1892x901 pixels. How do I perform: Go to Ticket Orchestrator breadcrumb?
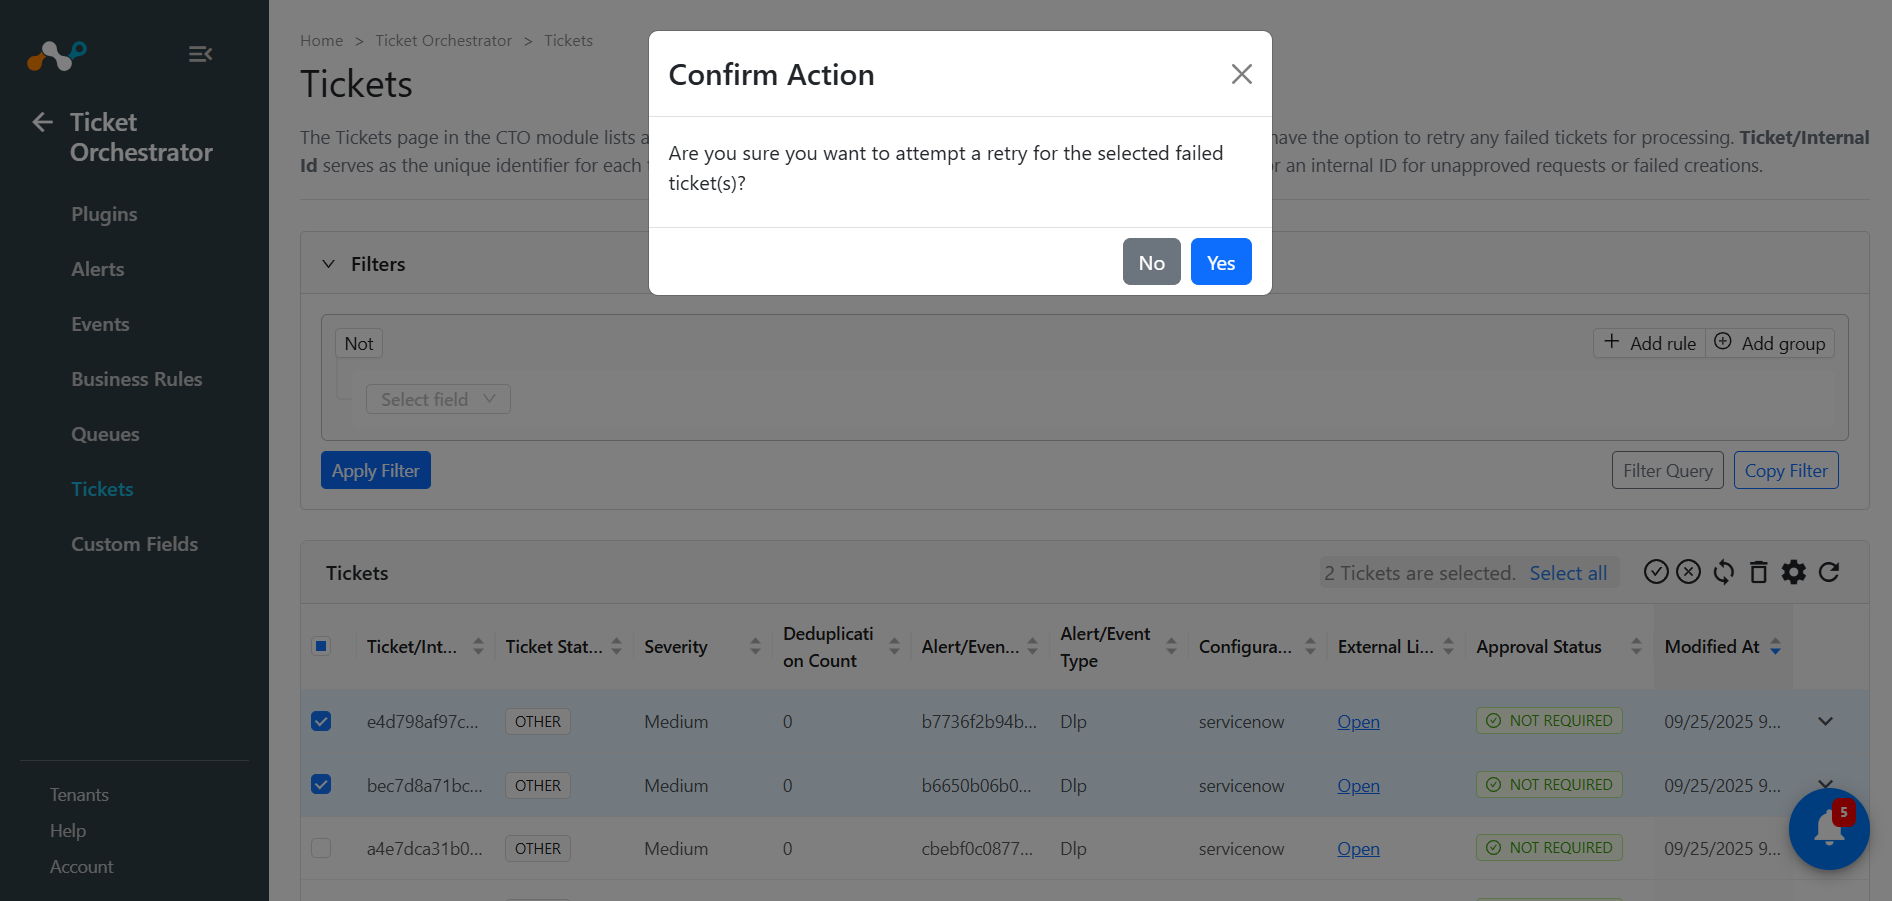(443, 41)
